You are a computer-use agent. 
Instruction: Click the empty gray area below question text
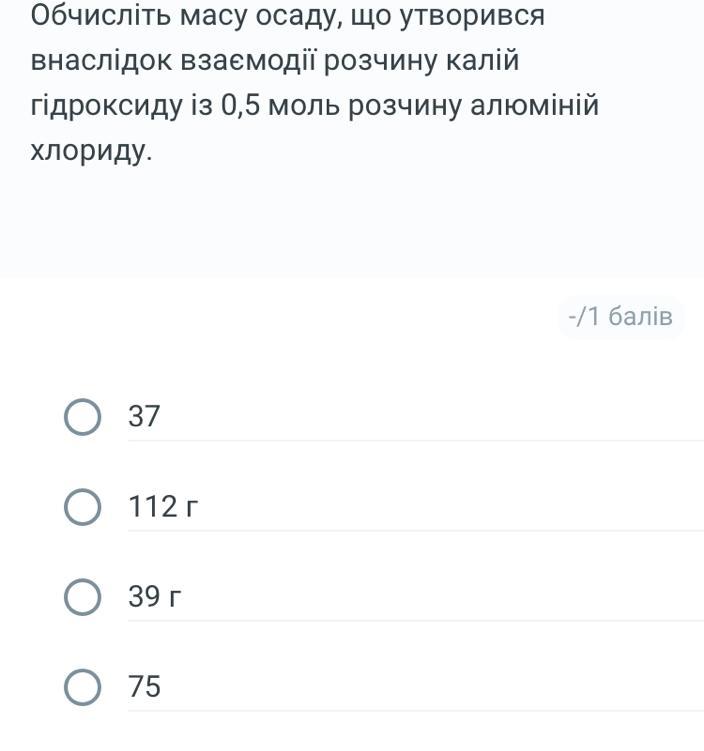coord(350,225)
